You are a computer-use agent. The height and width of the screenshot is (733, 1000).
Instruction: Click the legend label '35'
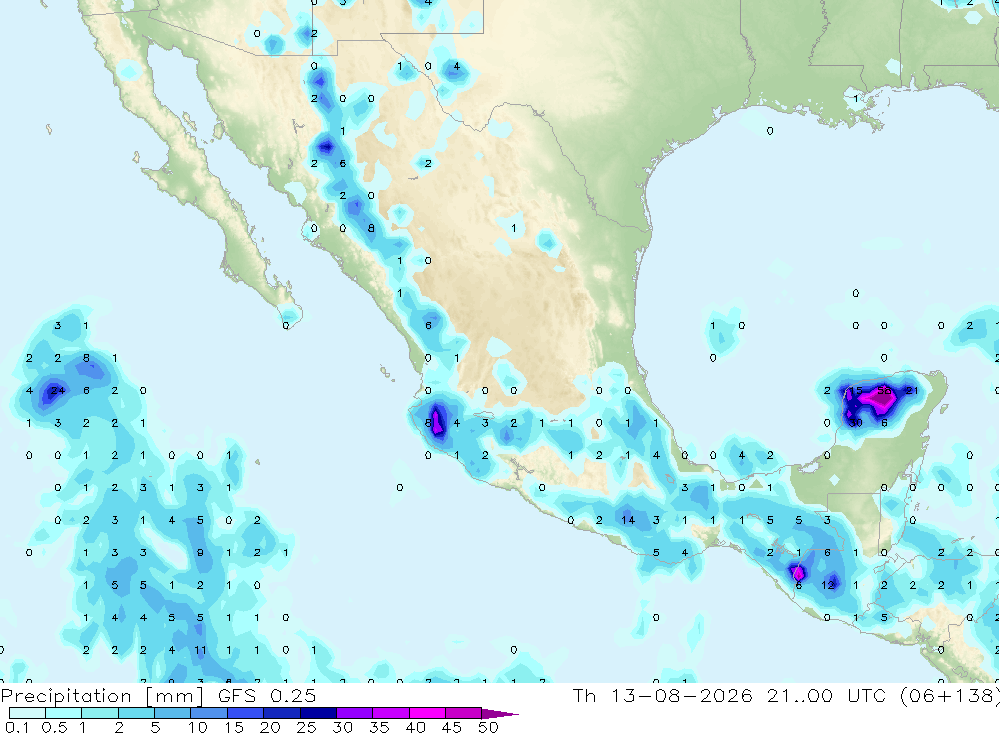pyautogui.click(x=379, y=727)
